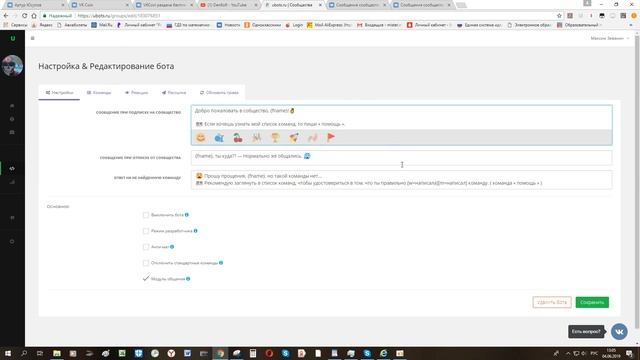Viewport: 640px width, 360px height.
Task: Open Internet Explorer from the taskbar
Action: [383, 353]
